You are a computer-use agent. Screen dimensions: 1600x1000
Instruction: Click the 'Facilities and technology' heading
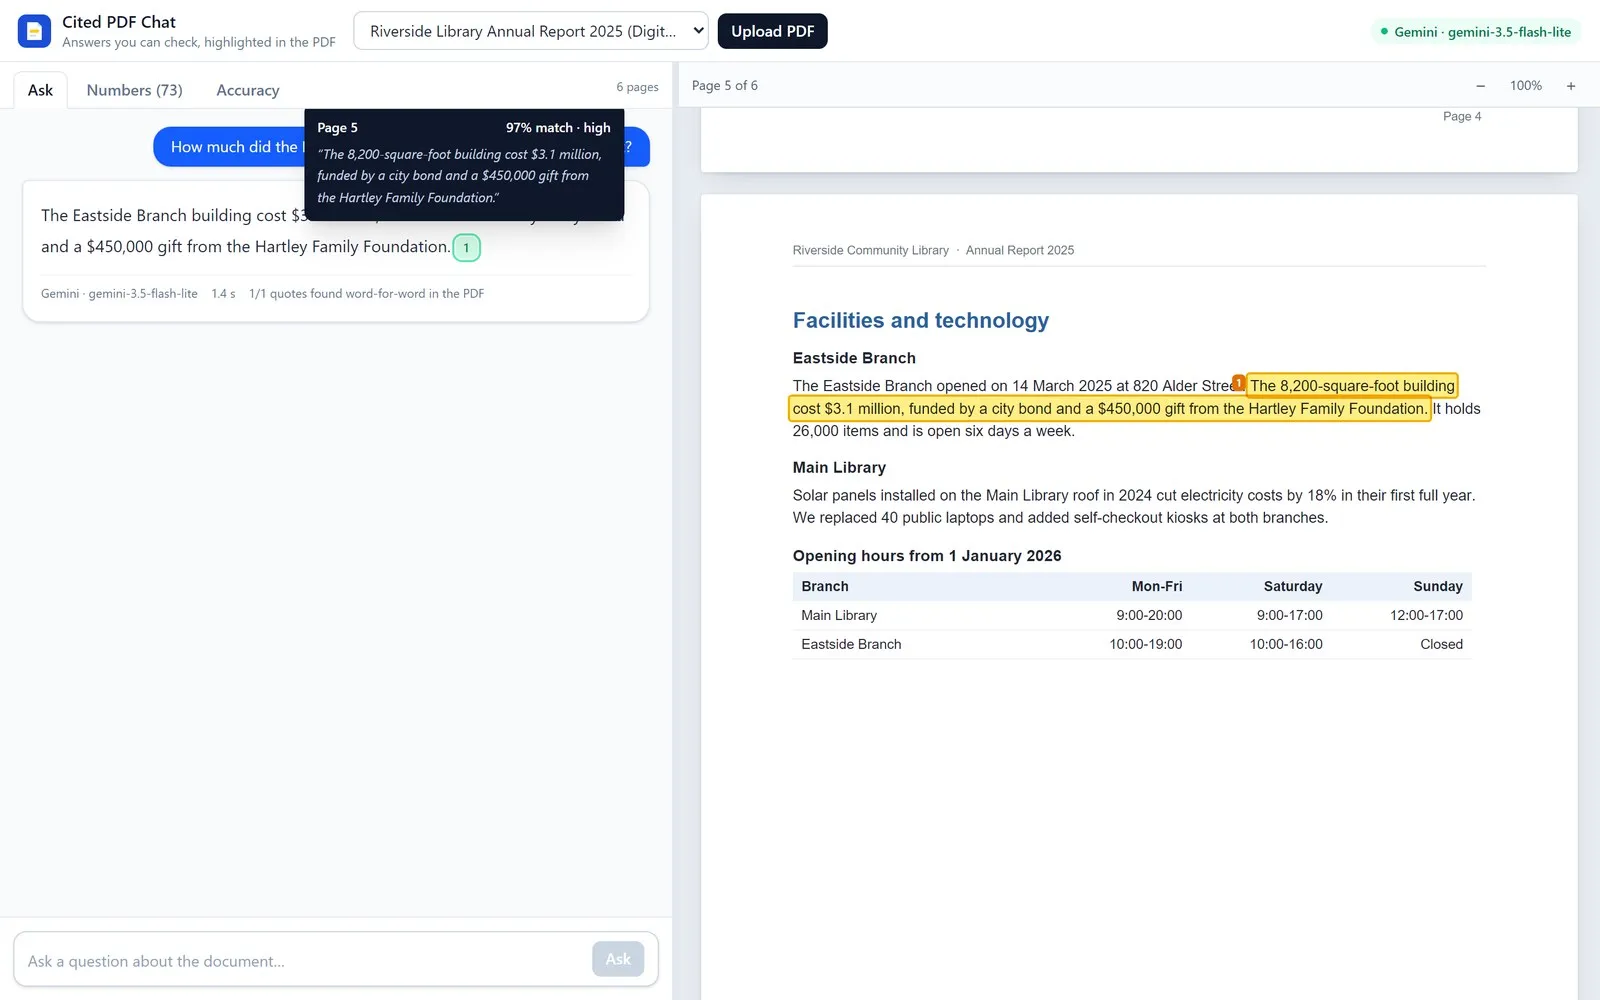click(x=920, y=320)
